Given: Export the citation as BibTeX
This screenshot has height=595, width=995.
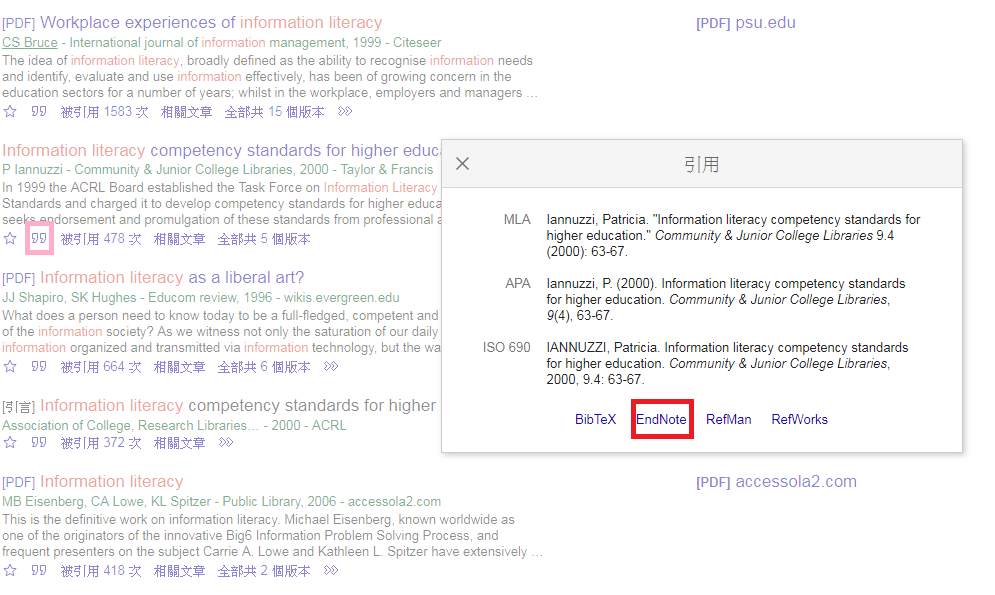Looking at the screenshot, I should pos(595,419).
